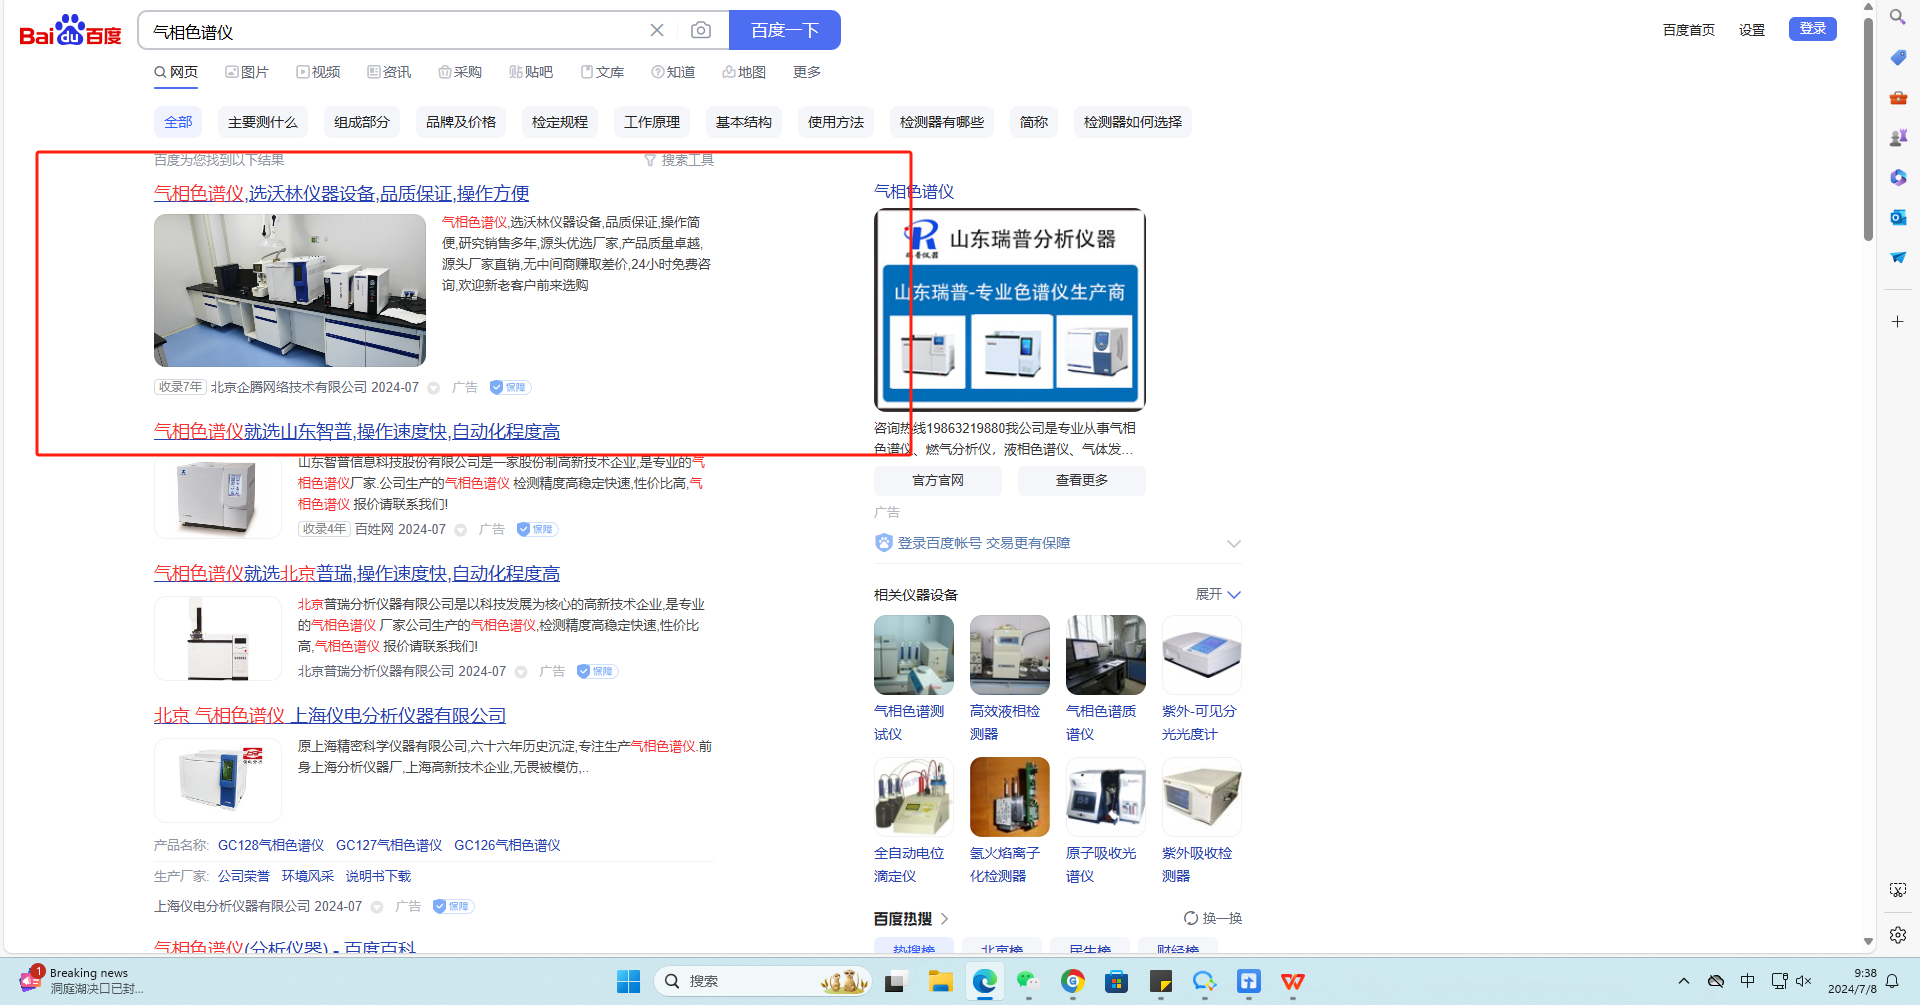Click the 登录 button
The height and width of the screenshot is (1005, 1920).
(1813, 29)
